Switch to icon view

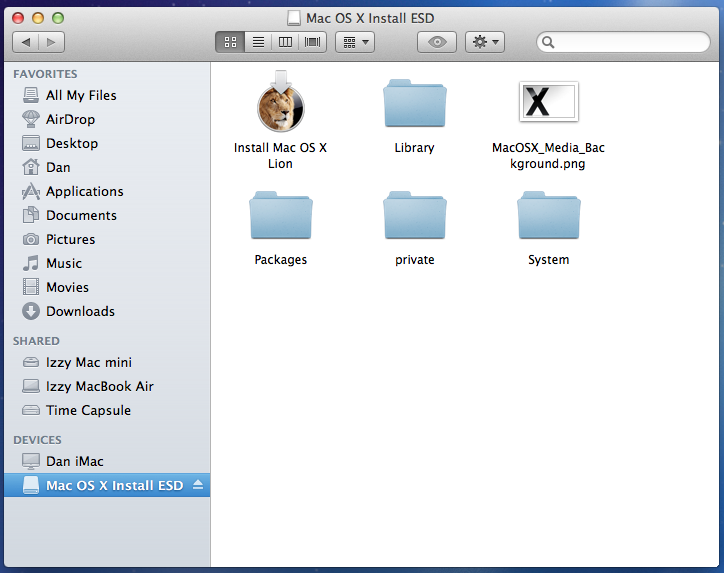pyautogui.click(x=230, y=42)
